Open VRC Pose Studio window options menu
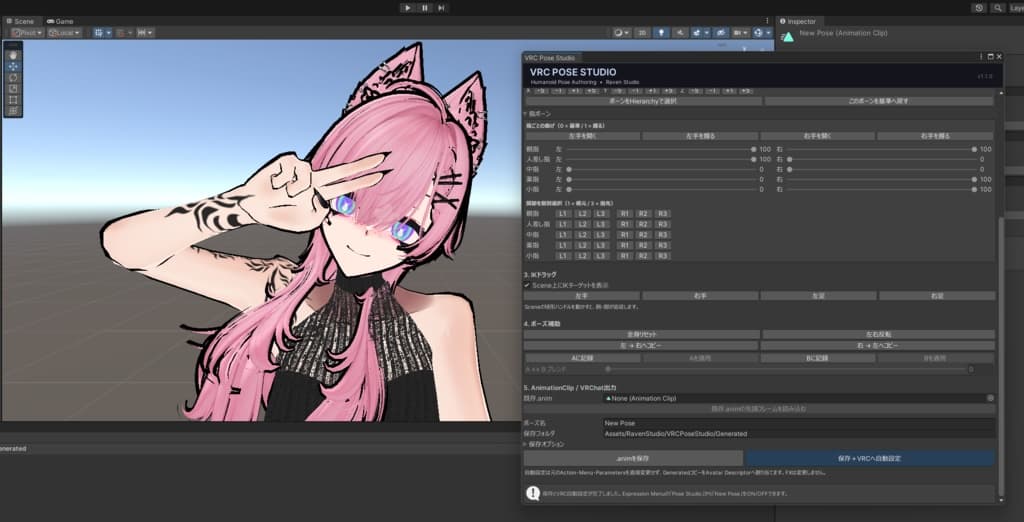The width and height of the screenshot is (1024, 522). (x=981, y=57)
